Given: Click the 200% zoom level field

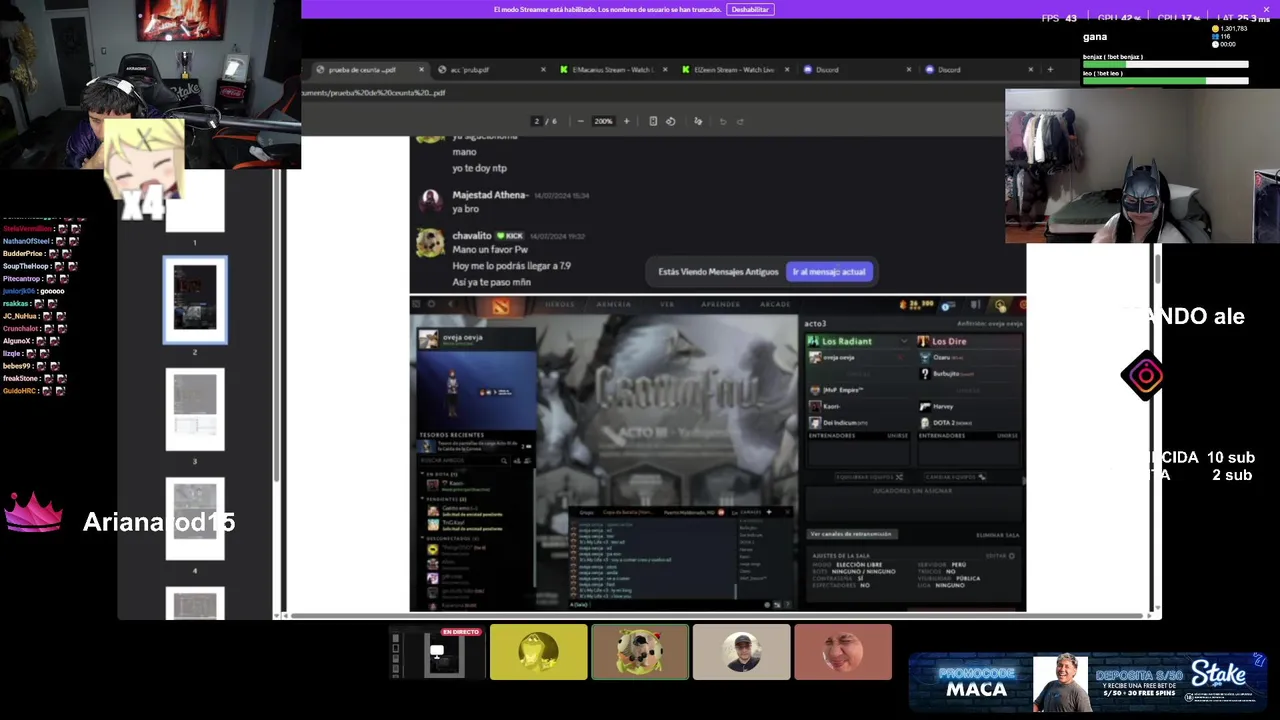Looking at the screenshot, I should click(x=603, y=121).
